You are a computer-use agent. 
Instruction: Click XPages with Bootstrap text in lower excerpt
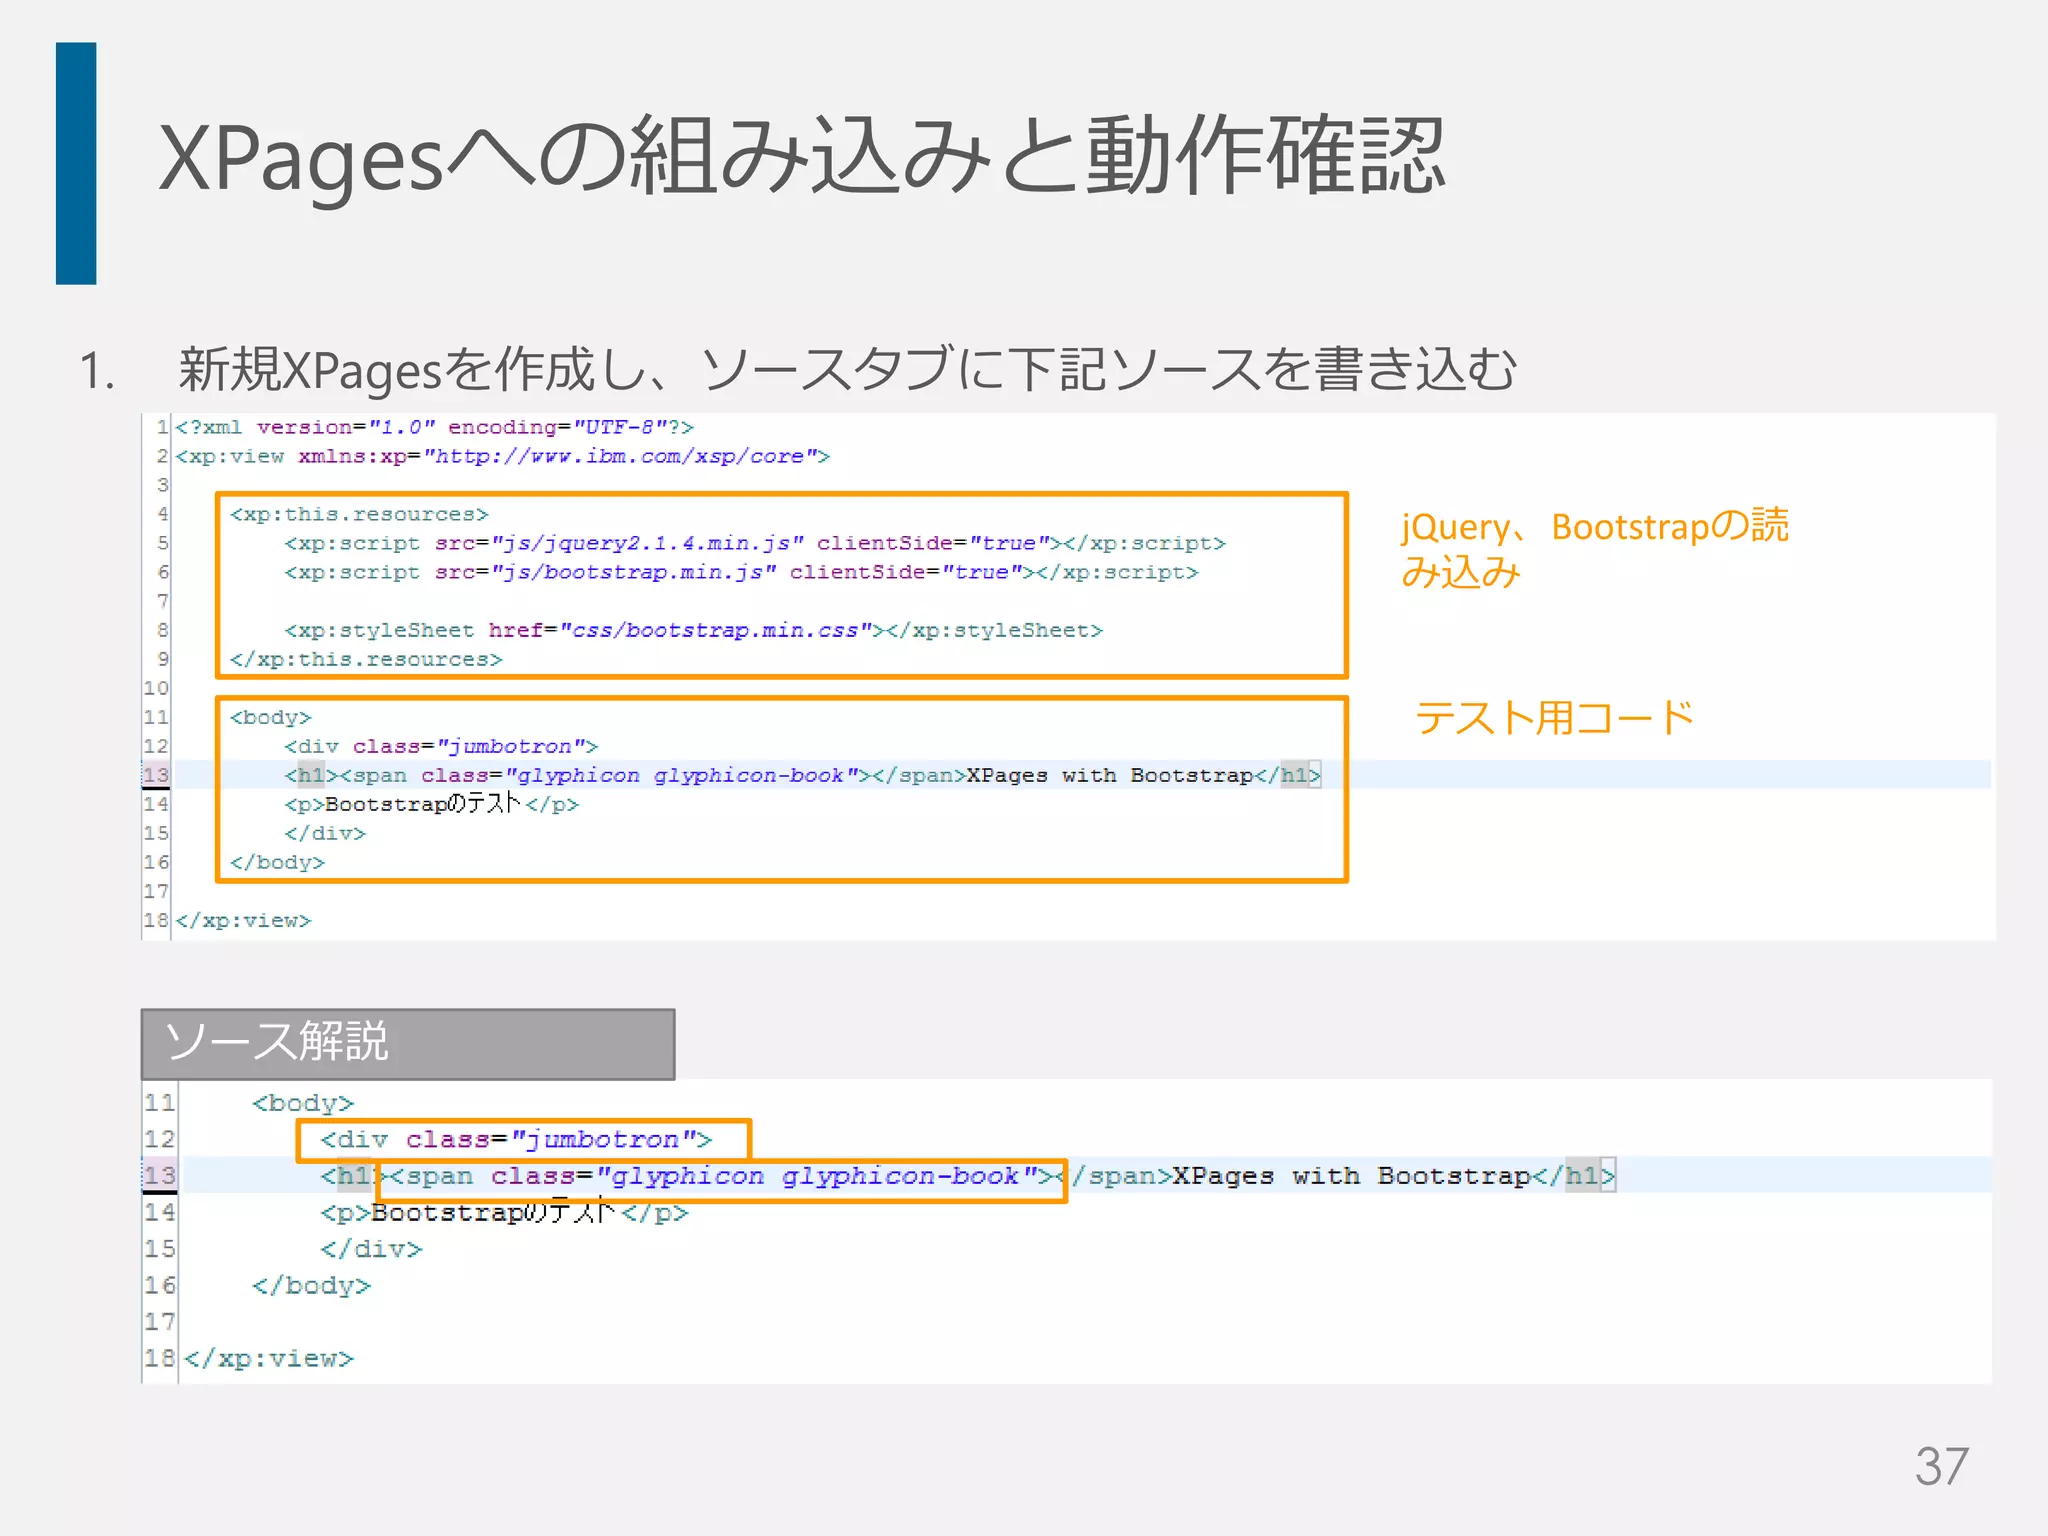1351,1176
